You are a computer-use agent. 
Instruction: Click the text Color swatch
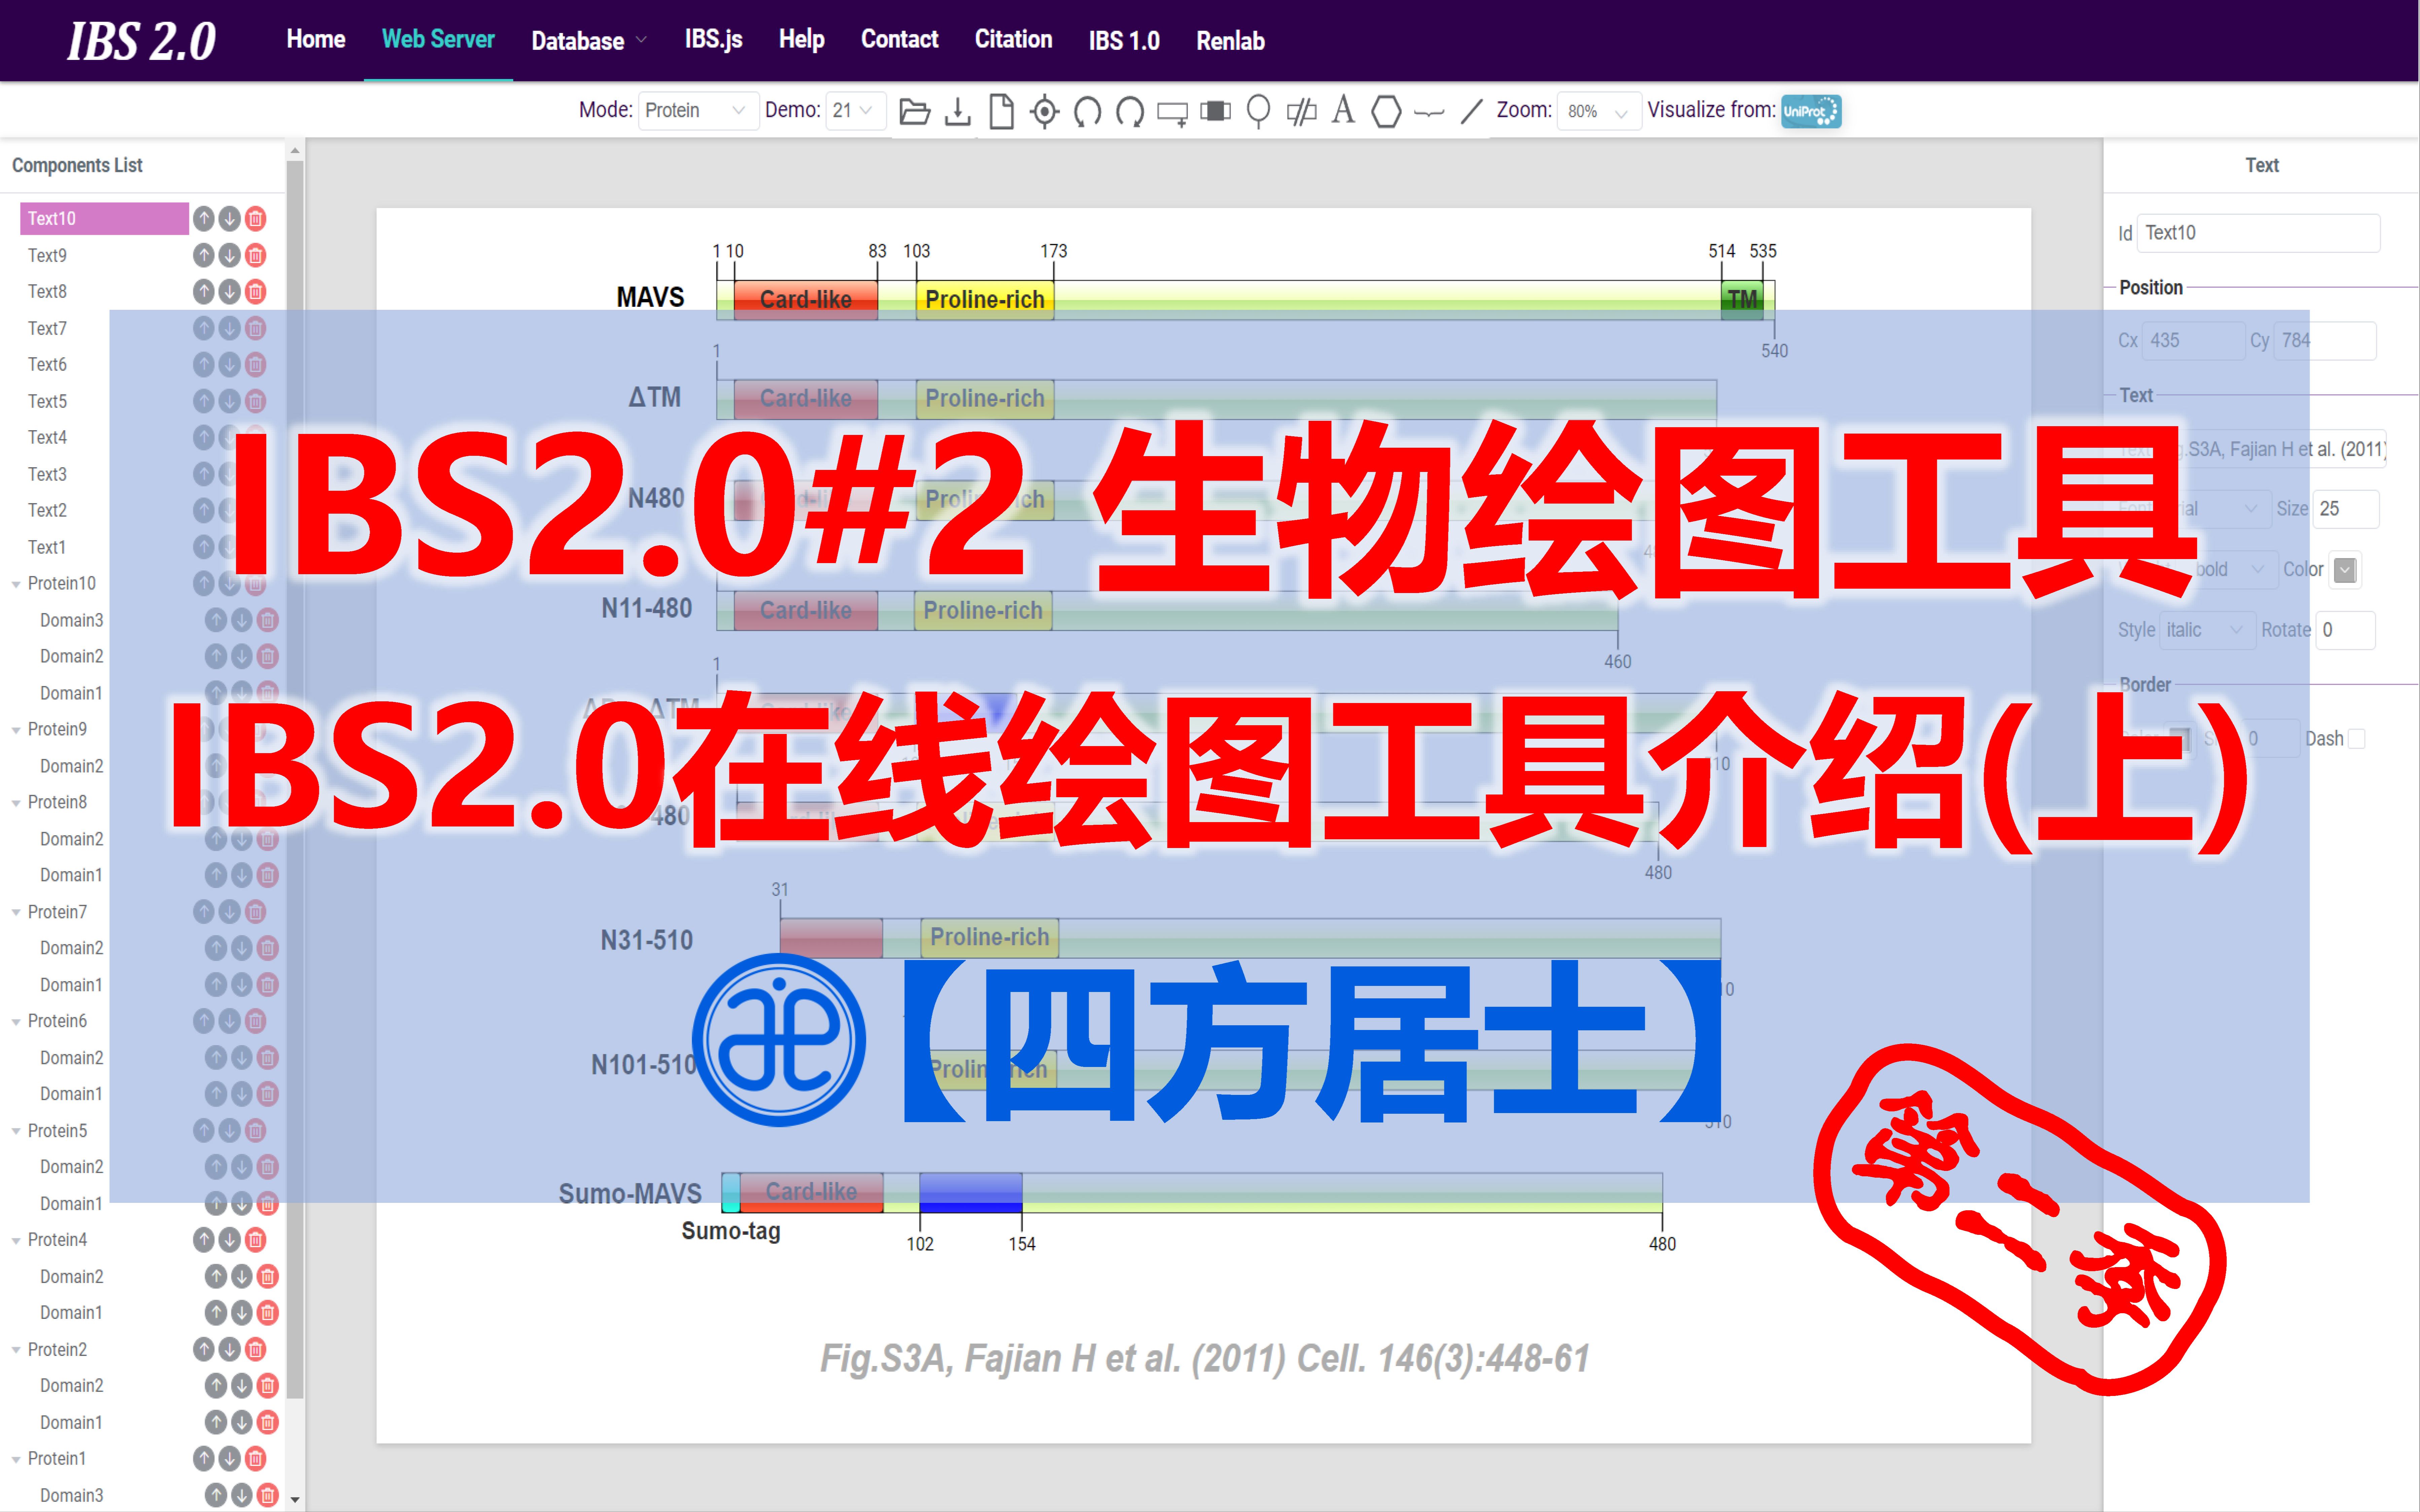pyautogui.click(x=2345, y=570)
